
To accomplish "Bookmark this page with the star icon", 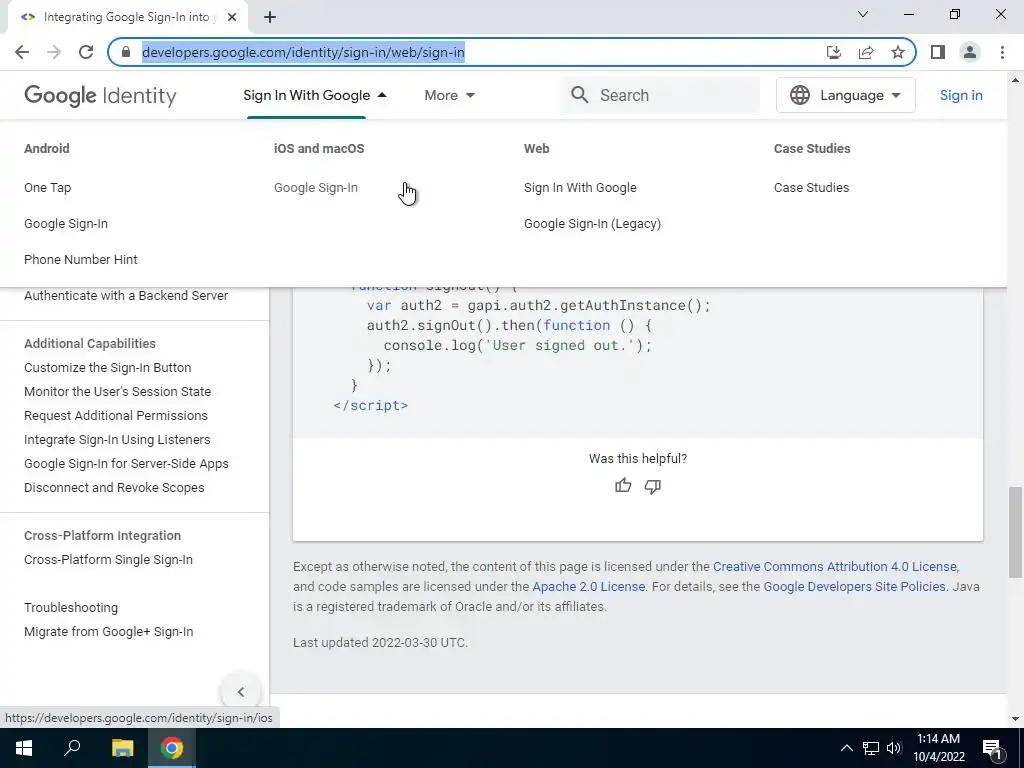I will tap(898, 52).
